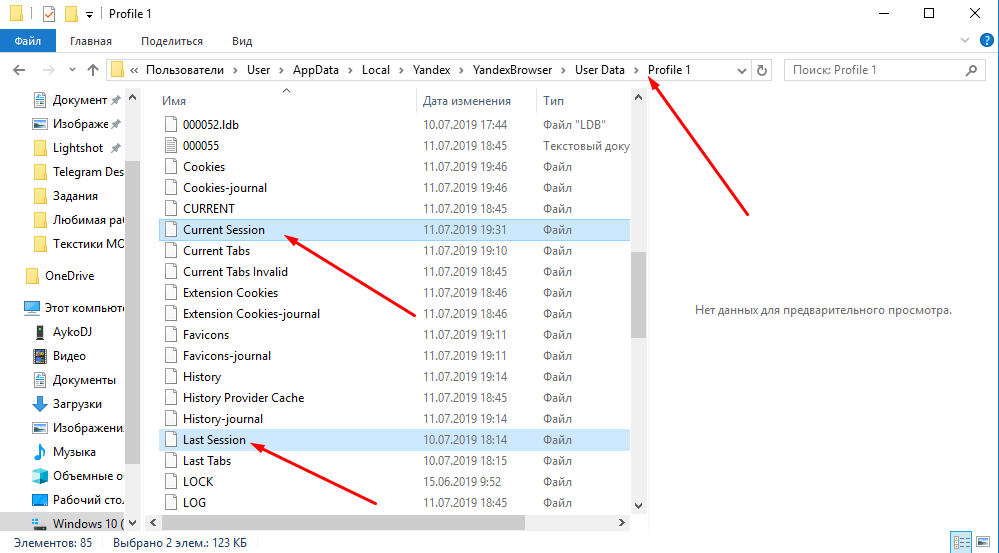Click the search magnifier icon
The height and width of the screenshot is (553, 999).
pyautogui.click(x=970, y=70)
